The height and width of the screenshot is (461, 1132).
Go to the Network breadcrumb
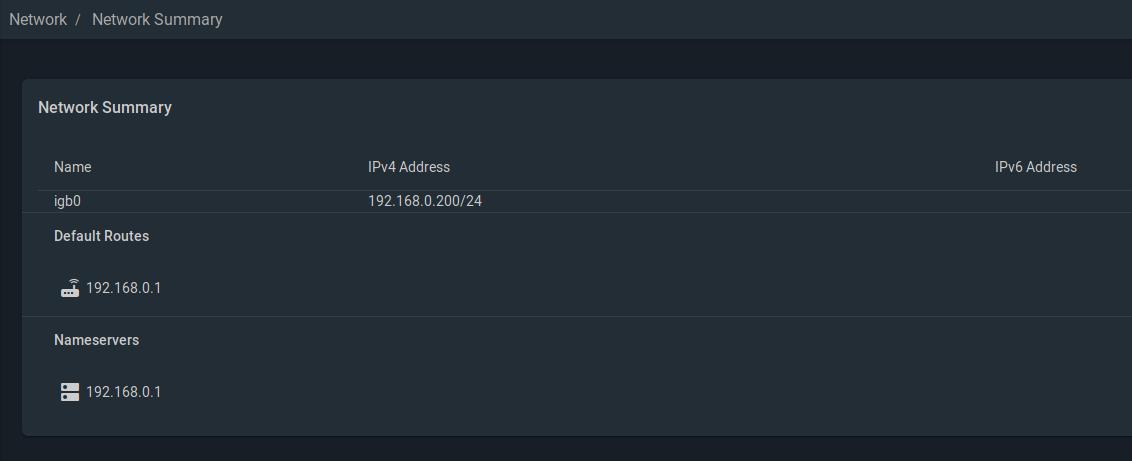click(x=38, y=19)
